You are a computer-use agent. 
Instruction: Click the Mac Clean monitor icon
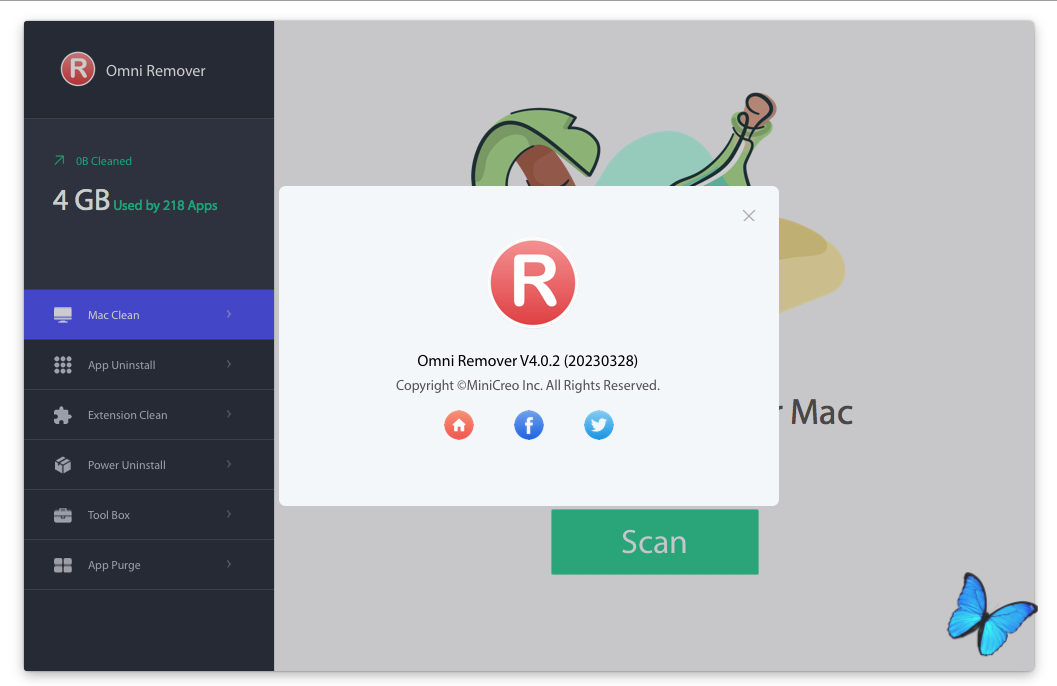(x=63, y=315)
